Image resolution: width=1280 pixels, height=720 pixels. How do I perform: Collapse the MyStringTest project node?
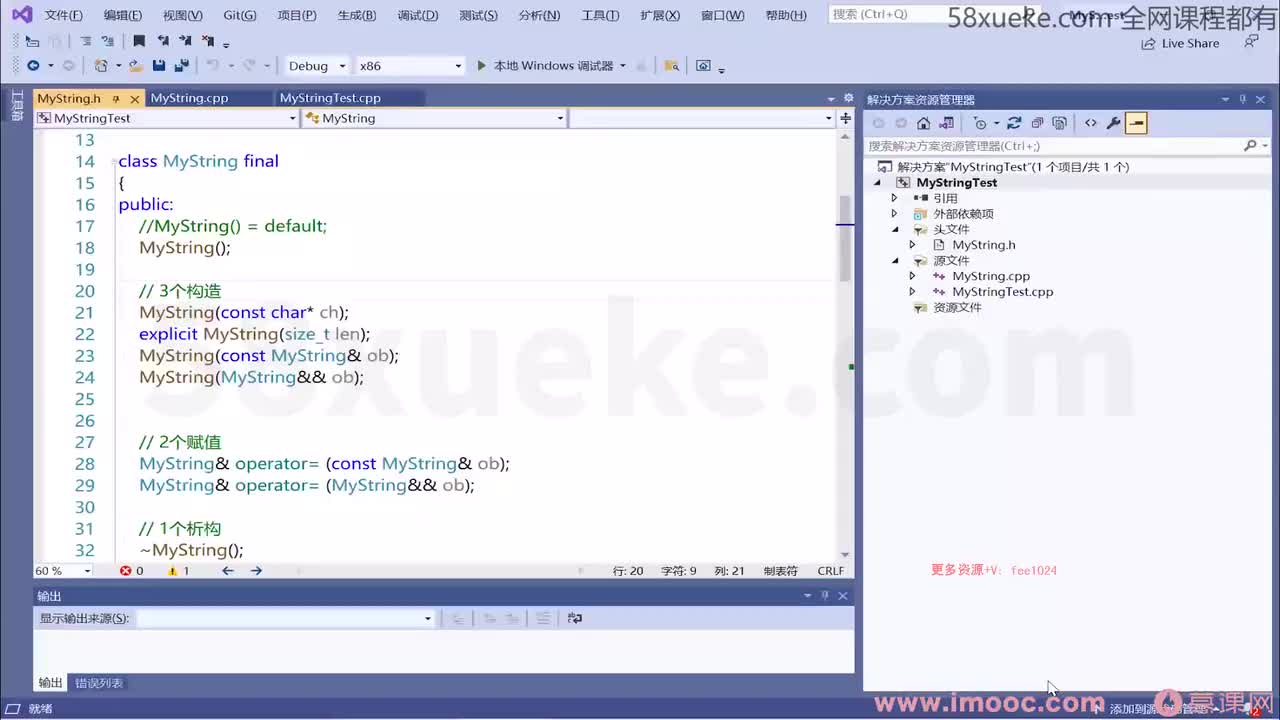click(x=879, y=183)
